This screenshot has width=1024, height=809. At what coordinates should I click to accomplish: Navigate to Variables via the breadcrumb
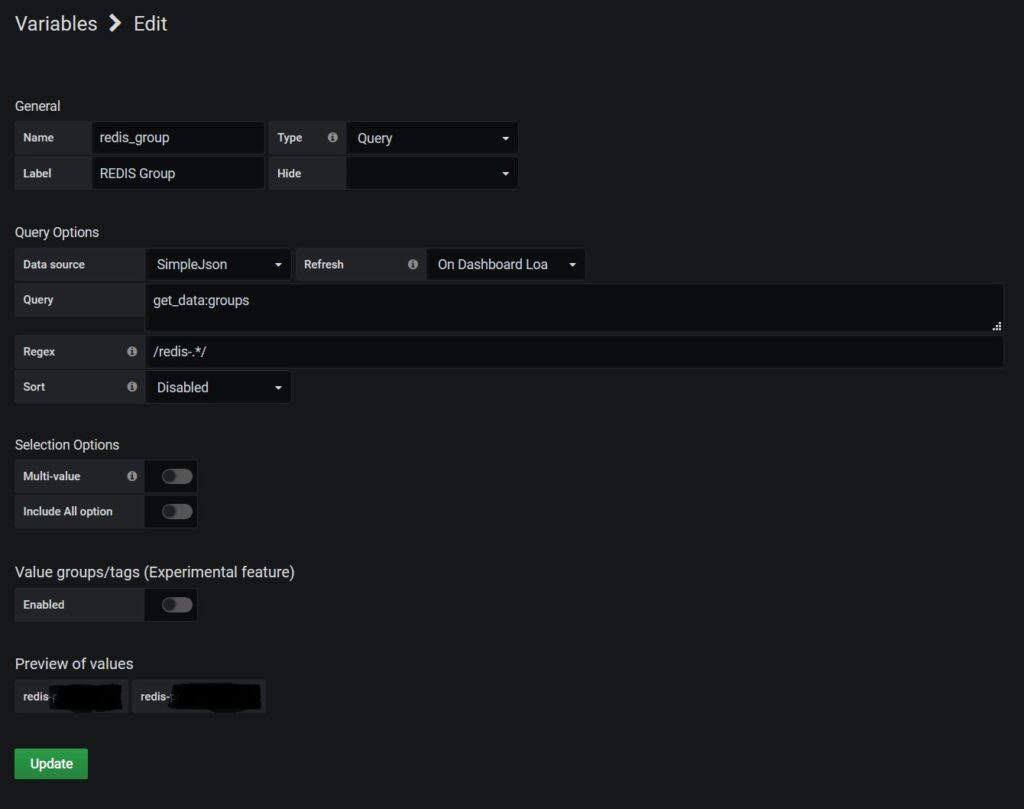[x=55, y=23]
